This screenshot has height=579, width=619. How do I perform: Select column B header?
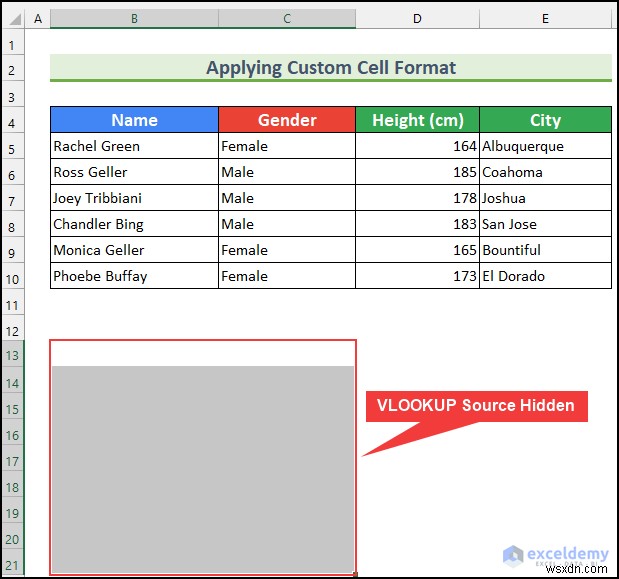134,19
